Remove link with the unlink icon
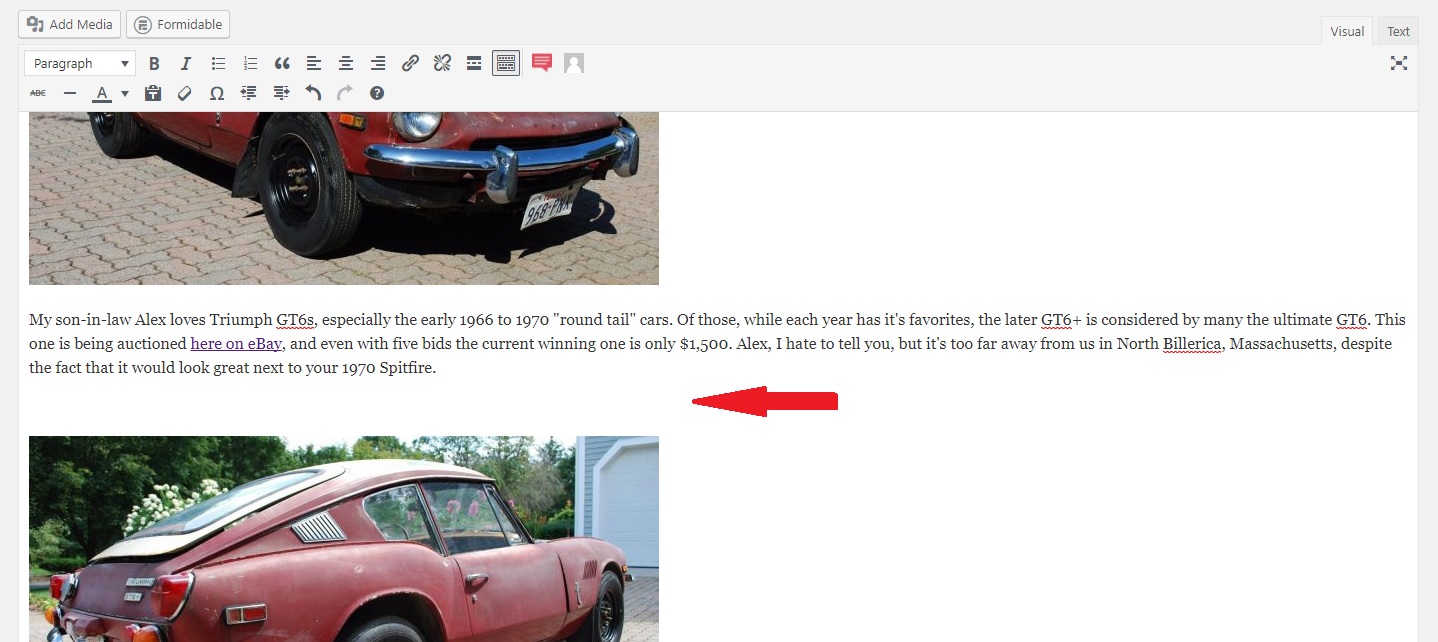Screen dimensions: 1438x642 pyautogui.click(x=442, y=63)
